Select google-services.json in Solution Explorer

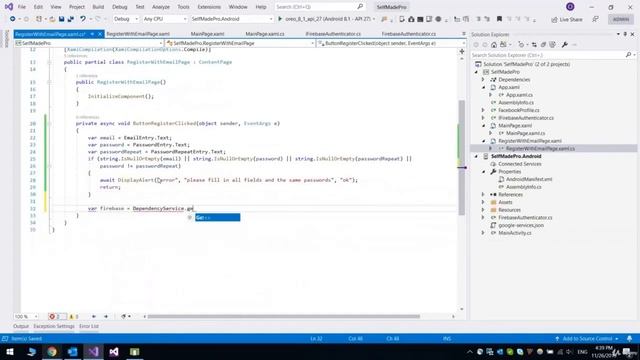tap(521, 225)
